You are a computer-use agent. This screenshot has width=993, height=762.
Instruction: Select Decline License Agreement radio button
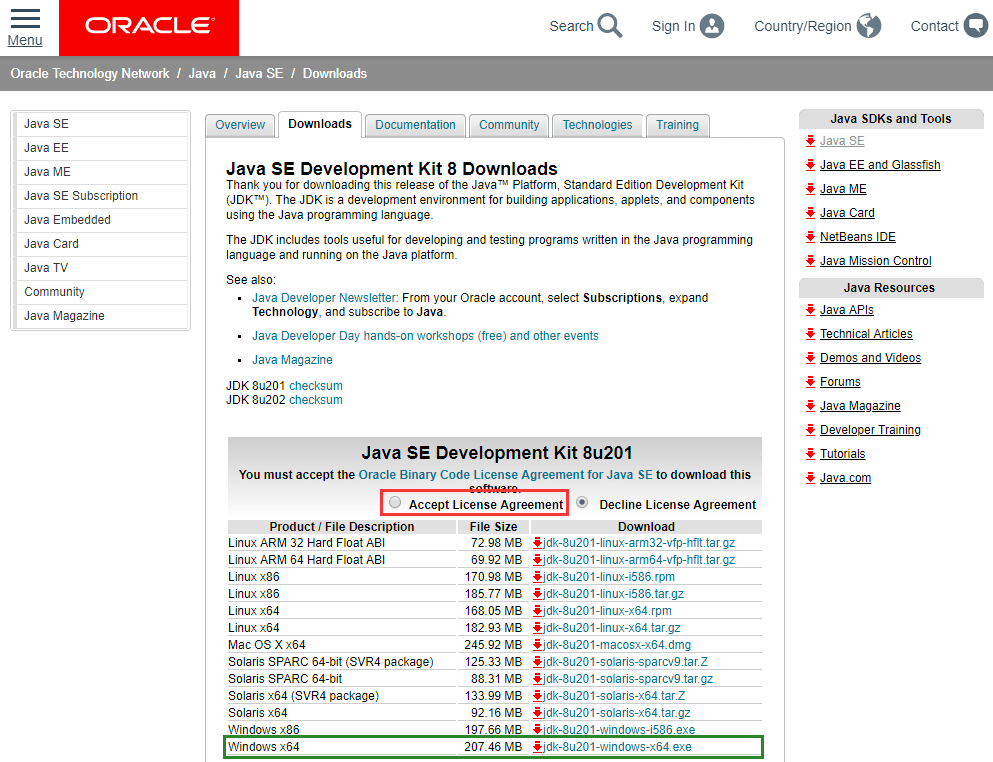(582, 502)
